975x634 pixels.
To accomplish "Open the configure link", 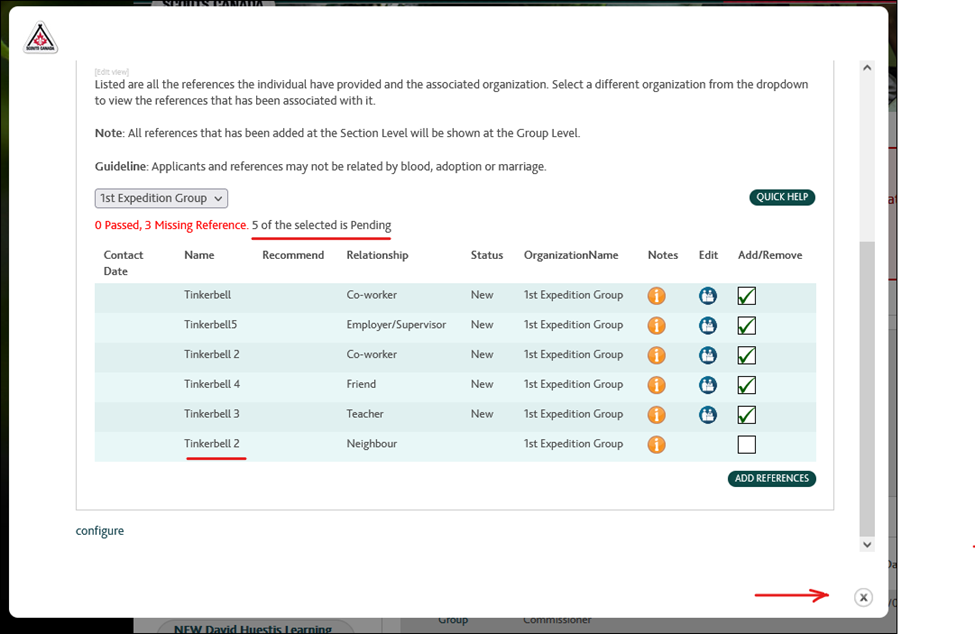I will tap(100, 531).
